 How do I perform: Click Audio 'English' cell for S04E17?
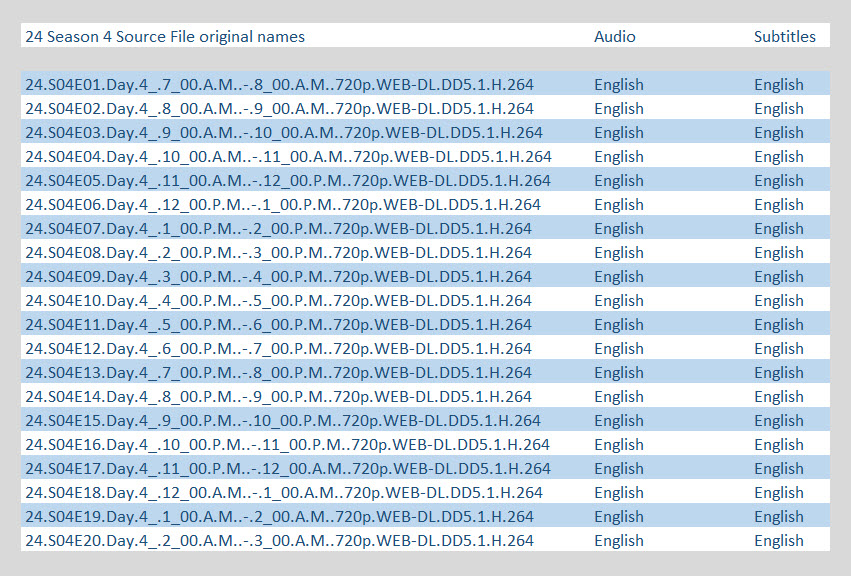pos(619,469)
